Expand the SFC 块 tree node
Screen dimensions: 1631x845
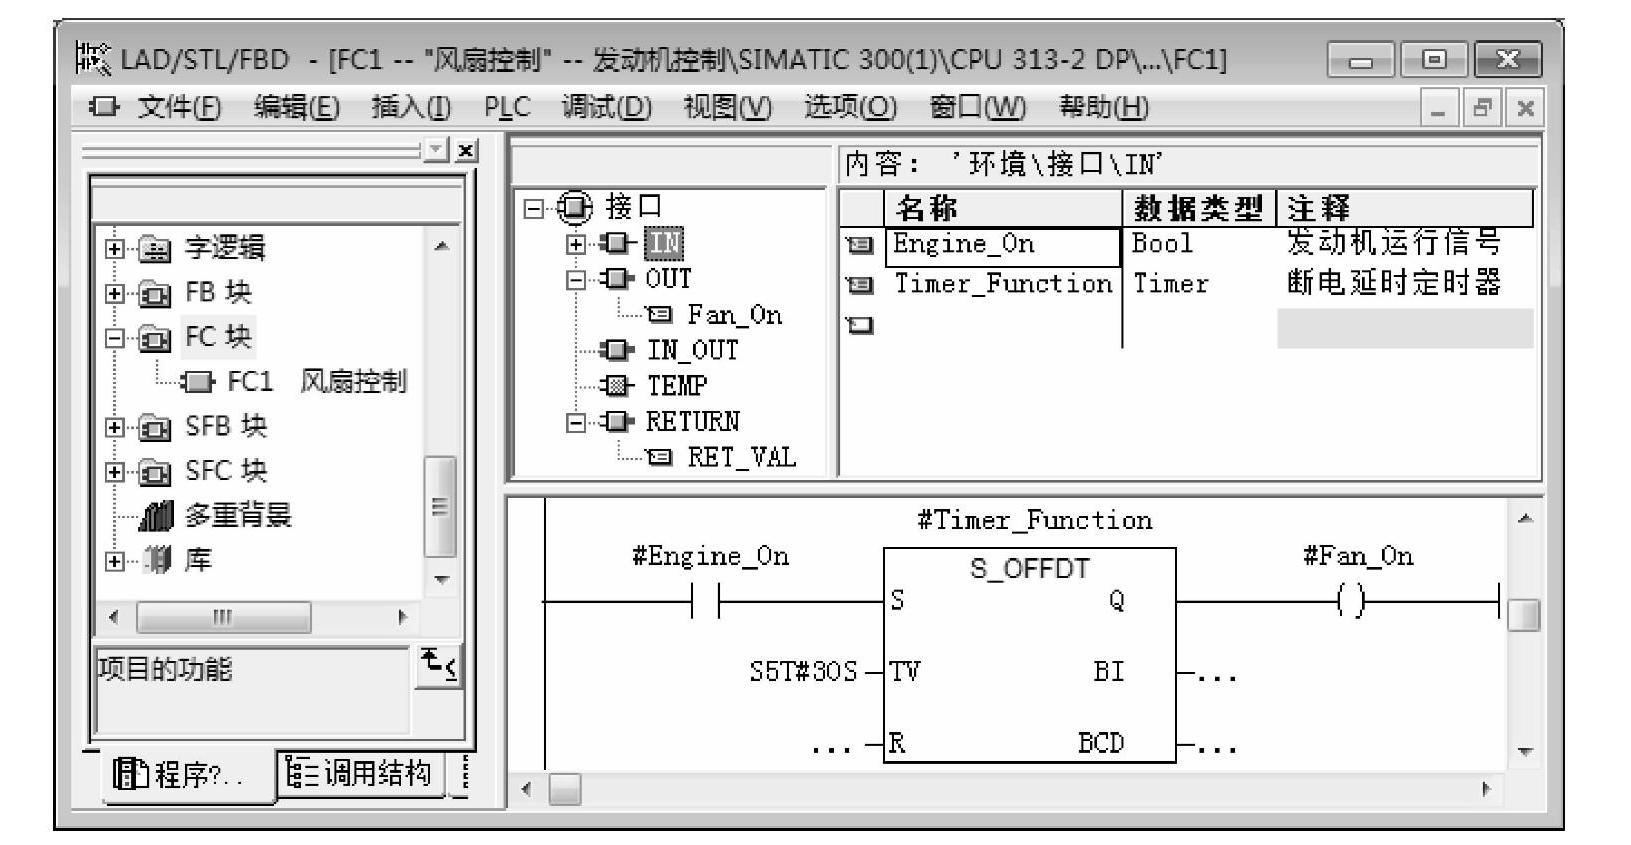(x=116, y=471)
